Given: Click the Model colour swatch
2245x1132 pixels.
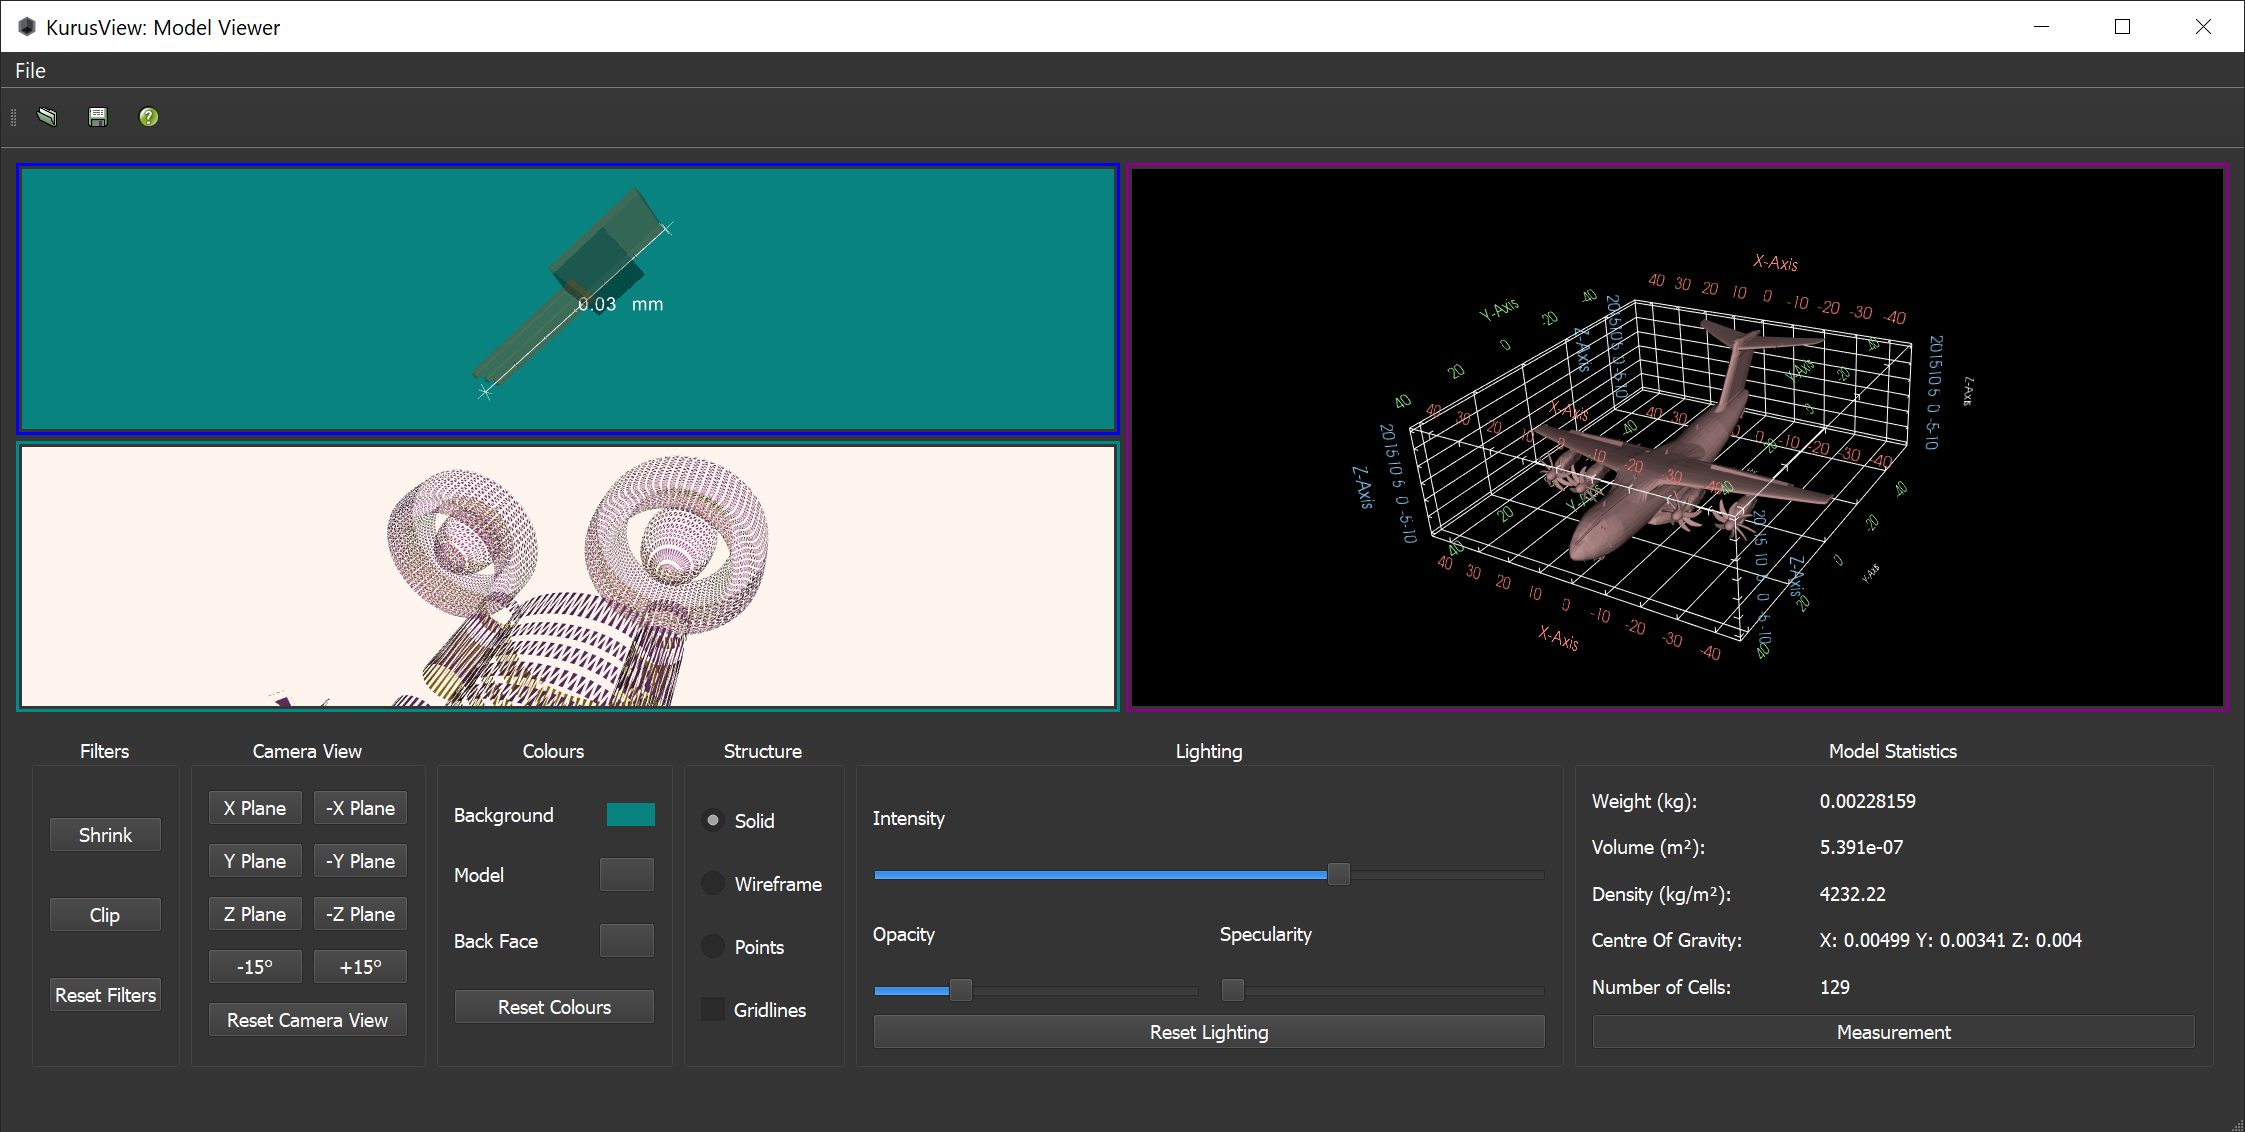Looking at the screenshot, I should tap(627, 874).
